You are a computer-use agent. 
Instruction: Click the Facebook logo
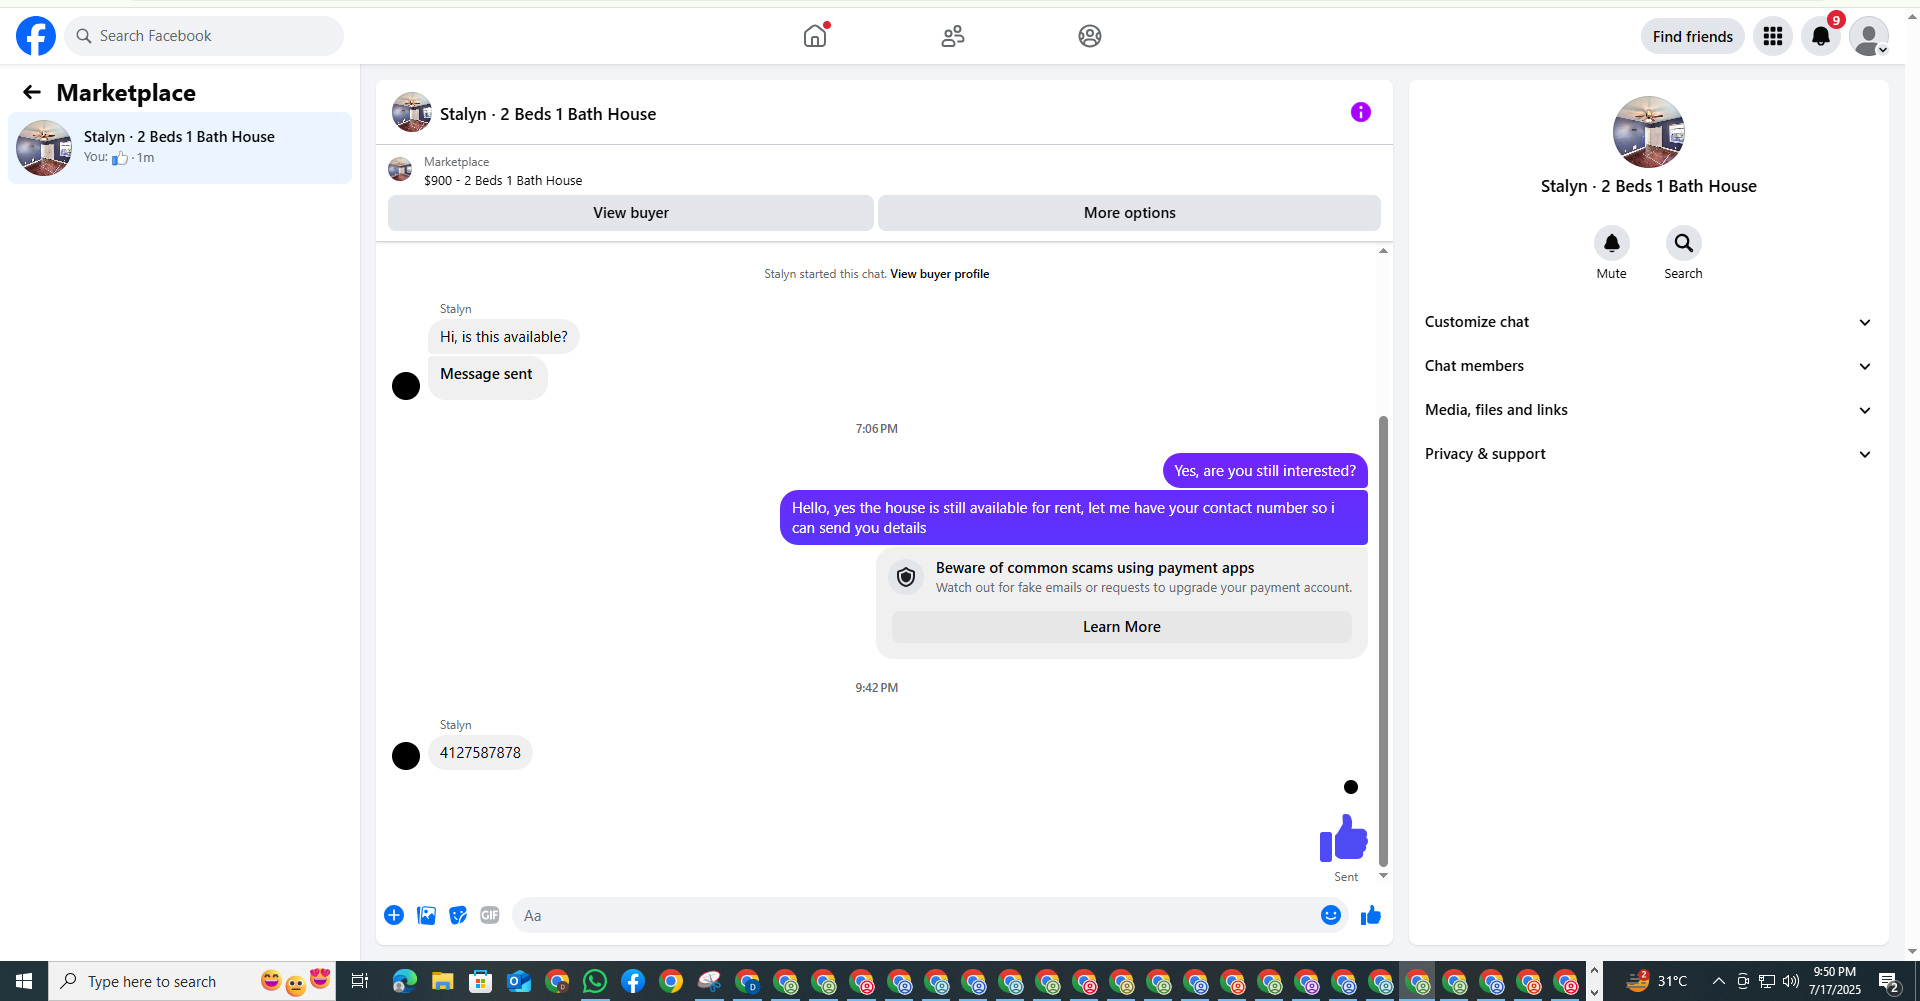[36, 36]
